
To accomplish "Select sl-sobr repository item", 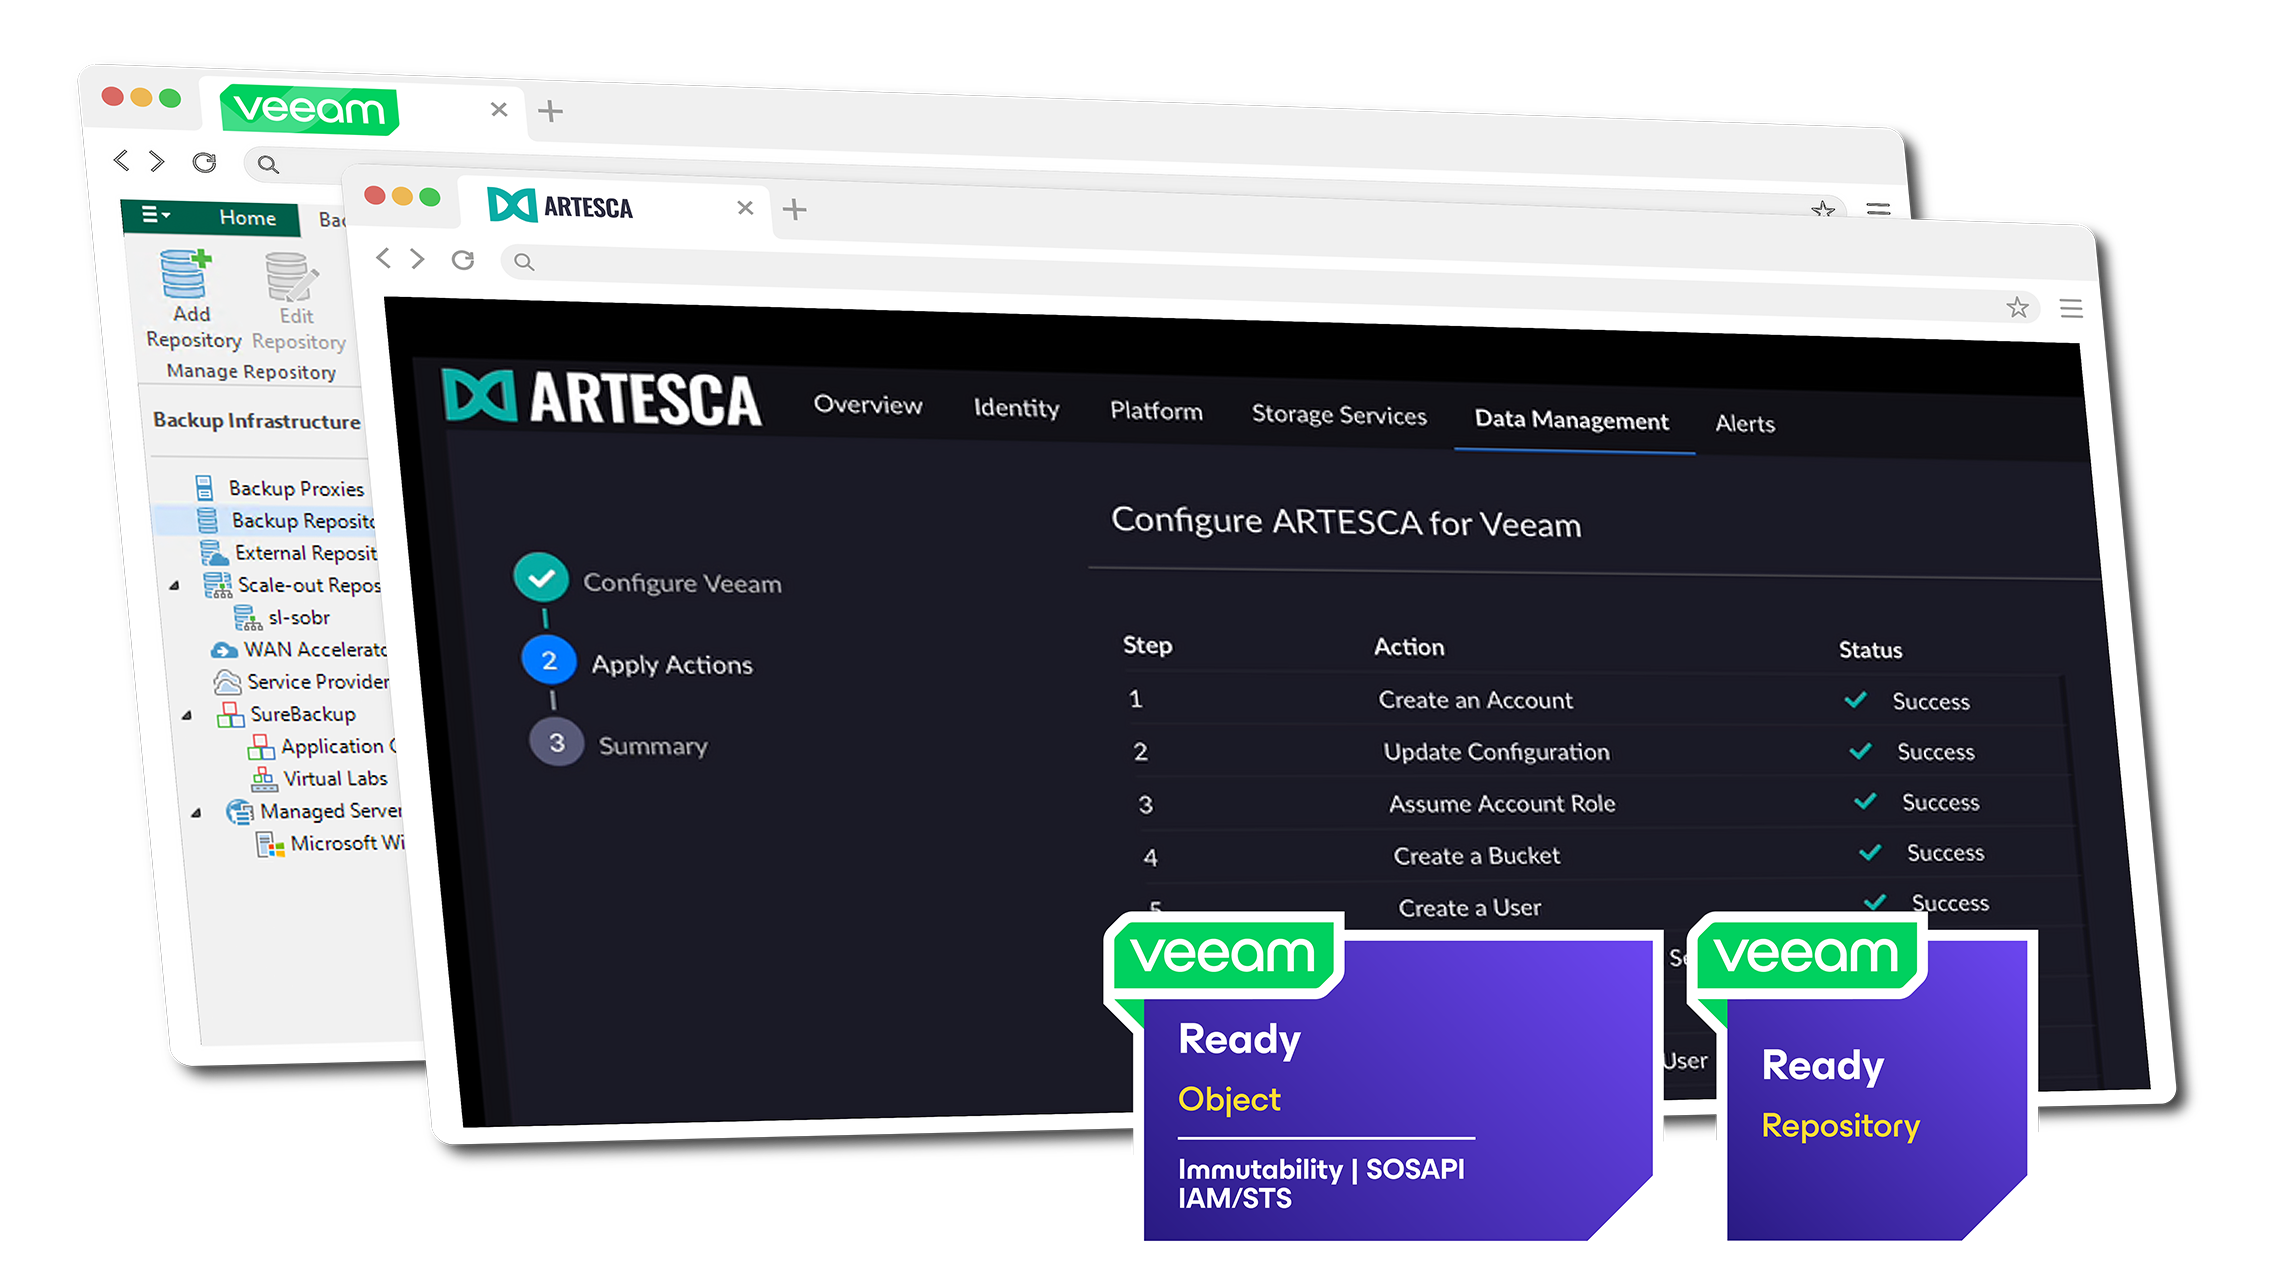I will coord(282,617).
